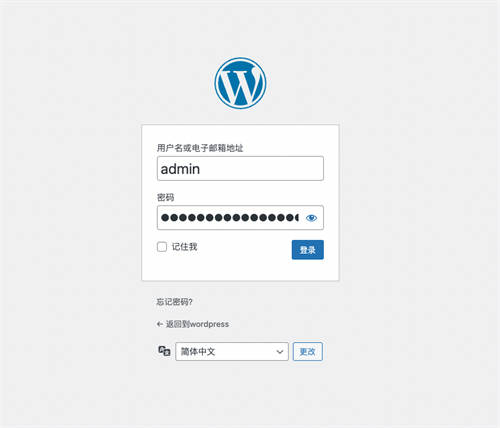Place cursor after admin text

click(201, 169)
